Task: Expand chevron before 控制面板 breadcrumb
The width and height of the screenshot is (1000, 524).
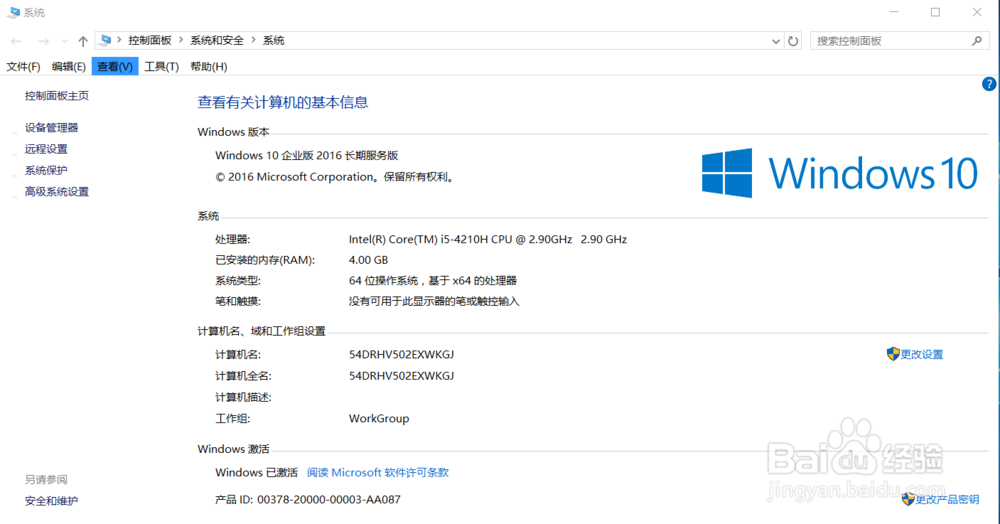Action: coord(119,40)
